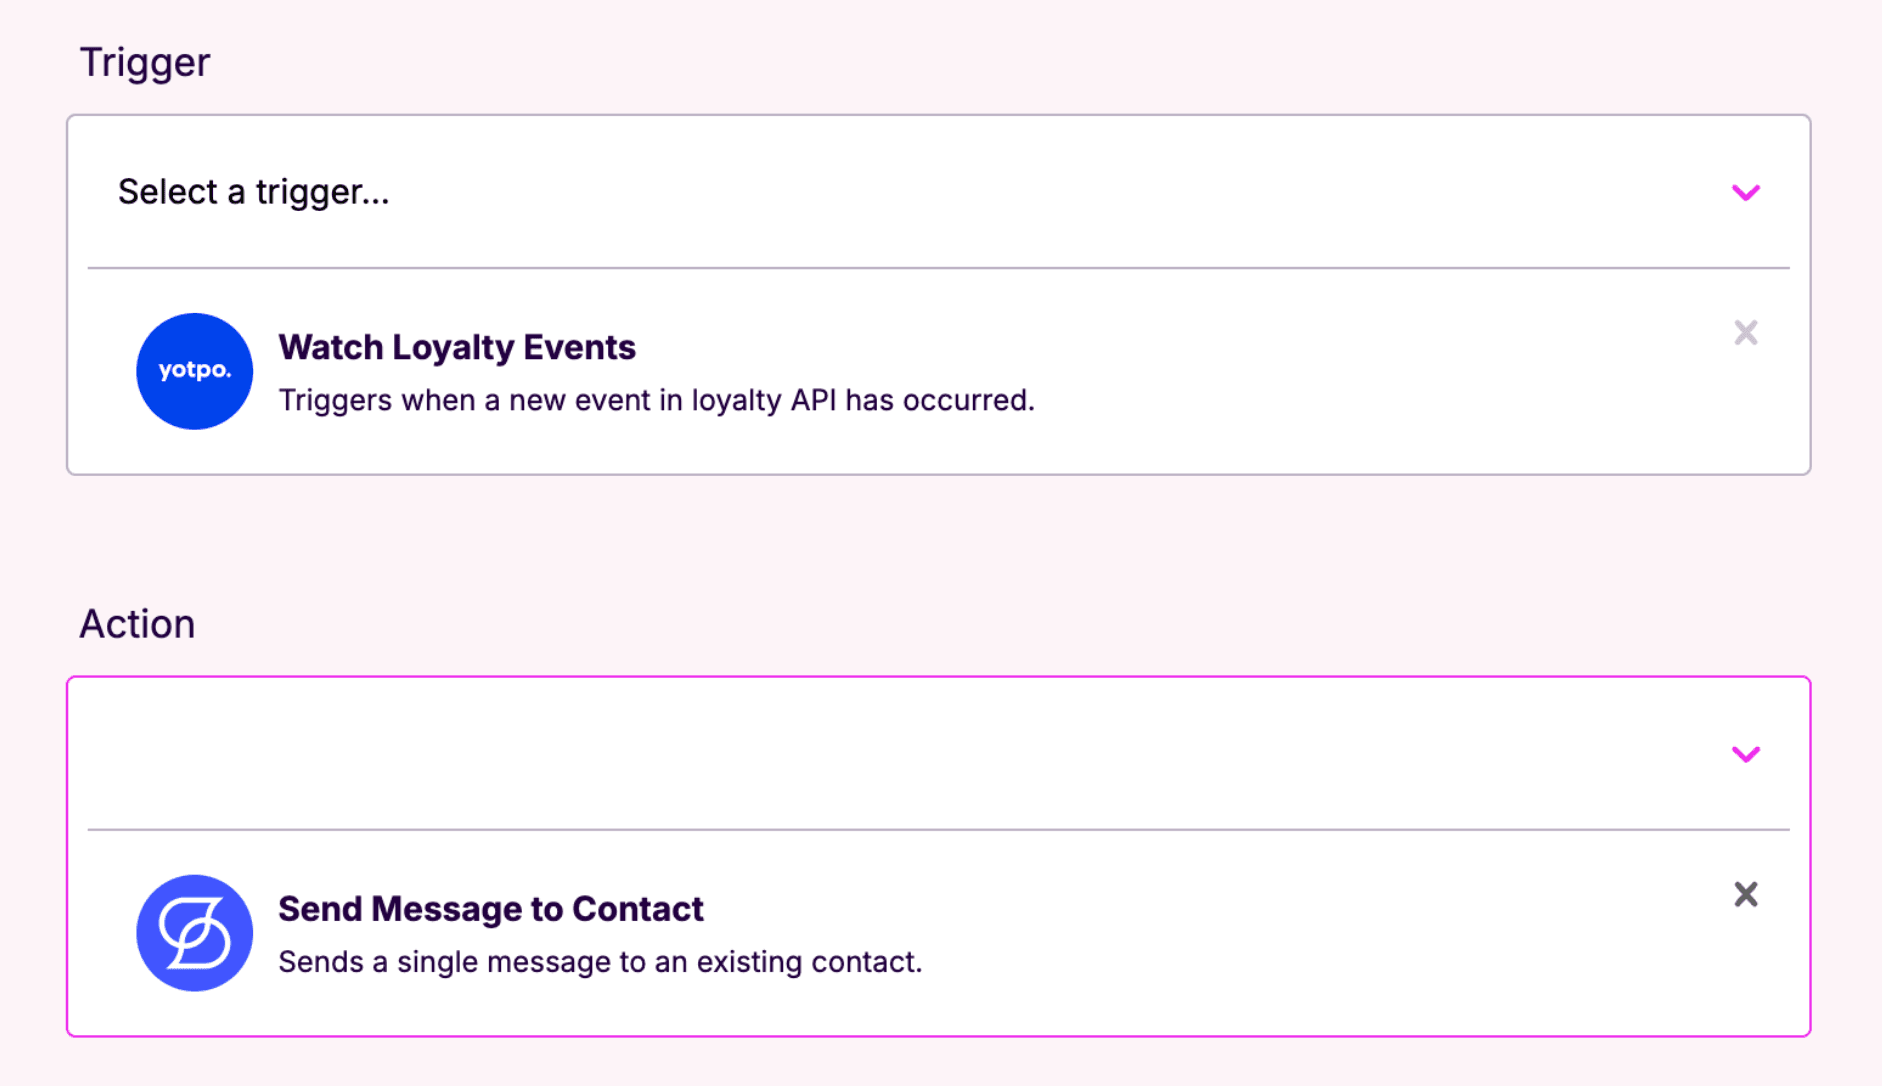Expand the action dropdown chevron
1882x1086 pixels.
click(x=1745, y=754)
